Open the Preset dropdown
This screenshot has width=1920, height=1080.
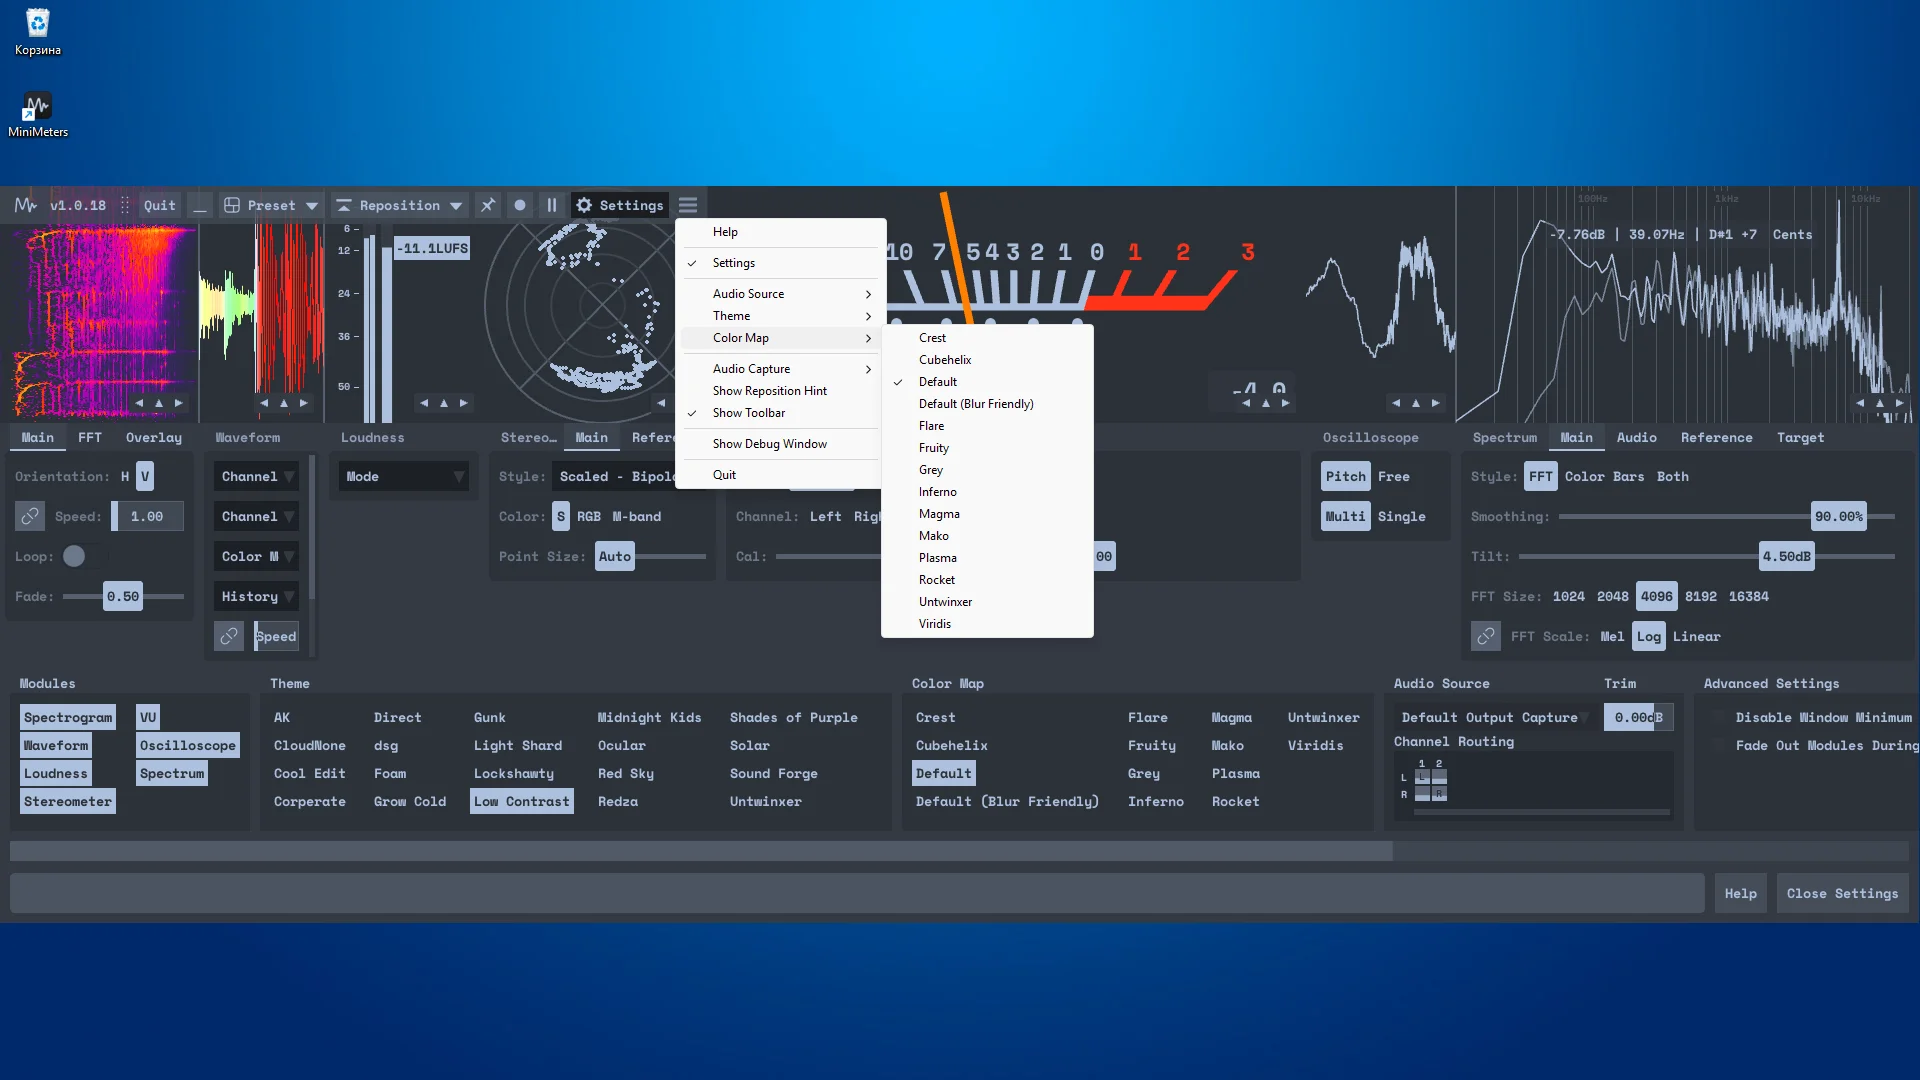click(270, 205)
